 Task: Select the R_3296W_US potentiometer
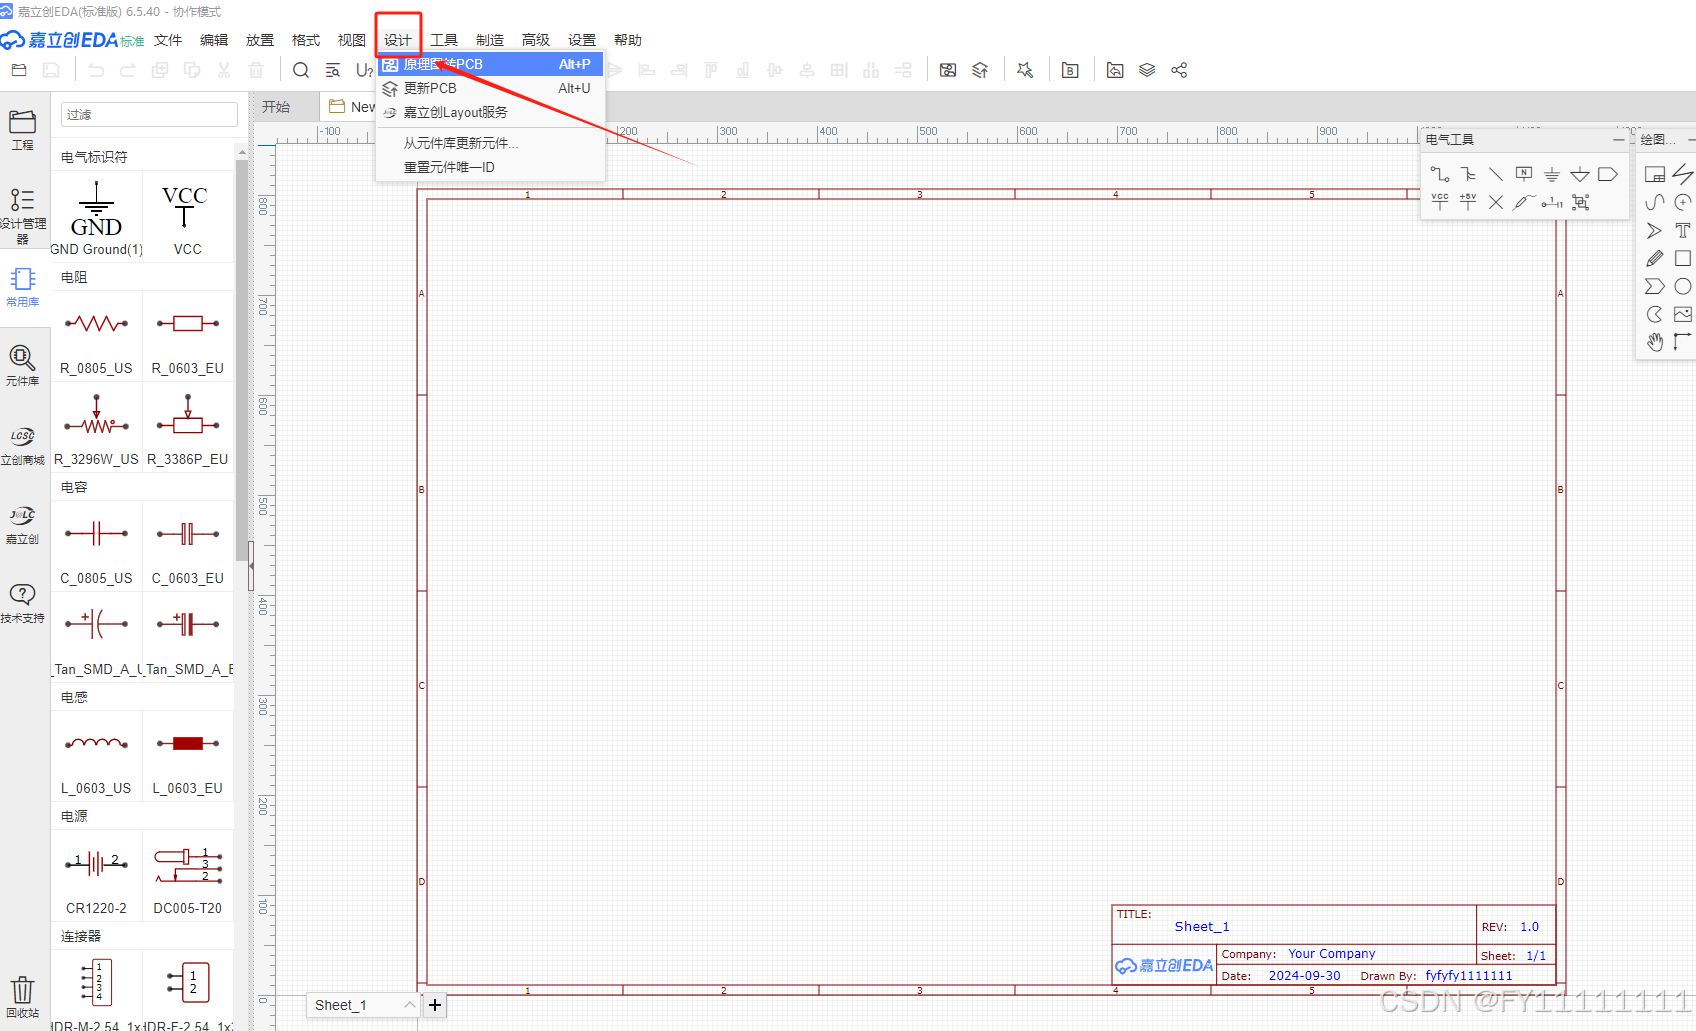[96, 428]
